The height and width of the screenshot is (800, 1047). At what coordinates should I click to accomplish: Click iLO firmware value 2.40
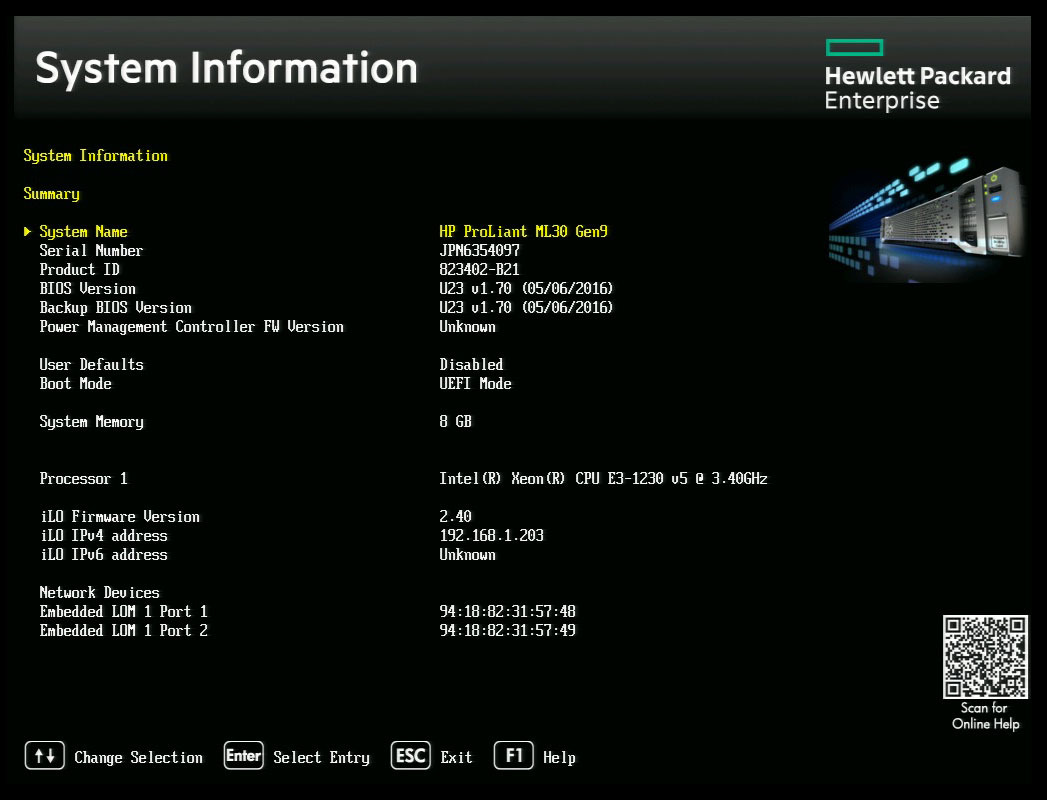455,517
